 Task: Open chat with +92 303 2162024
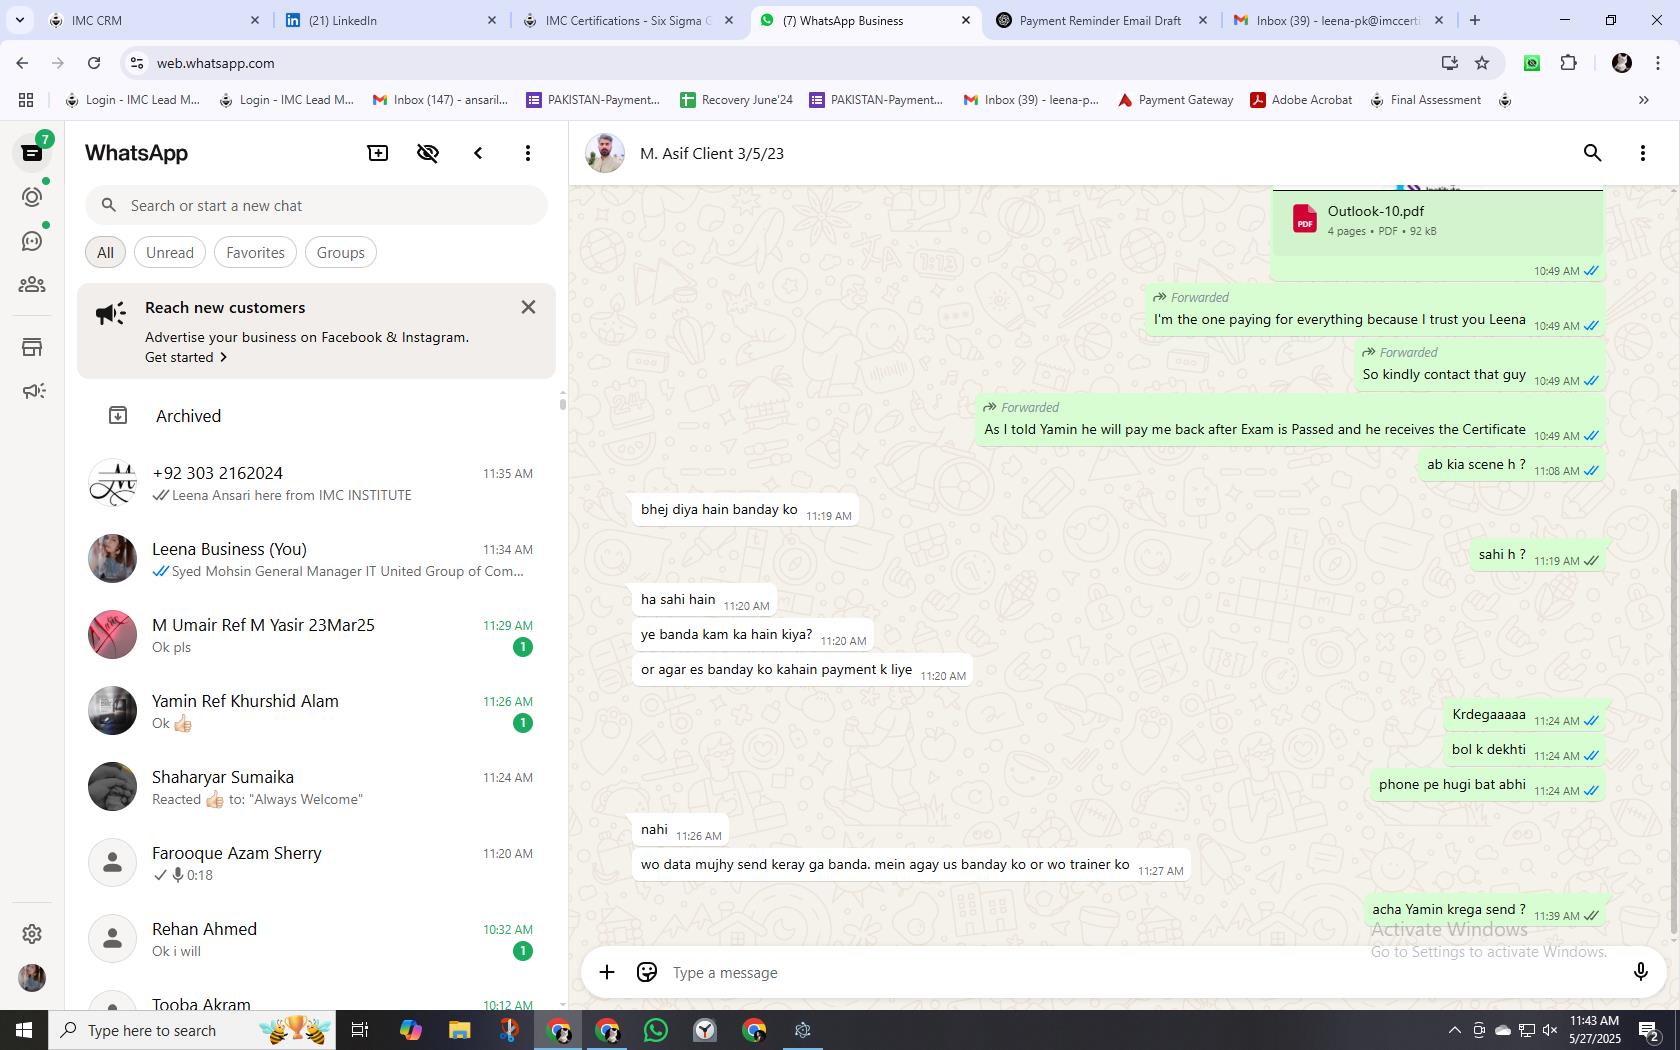click(316, 483)
